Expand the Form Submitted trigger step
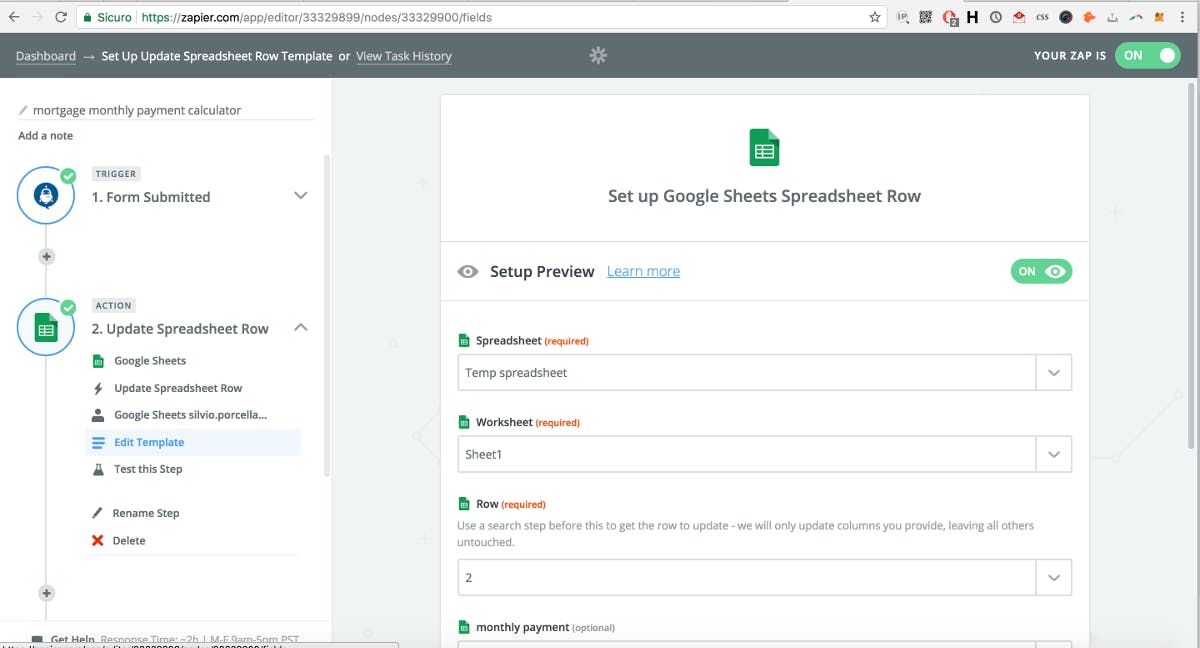Screen dimensions: 1200x648 (x=300, y=196)
